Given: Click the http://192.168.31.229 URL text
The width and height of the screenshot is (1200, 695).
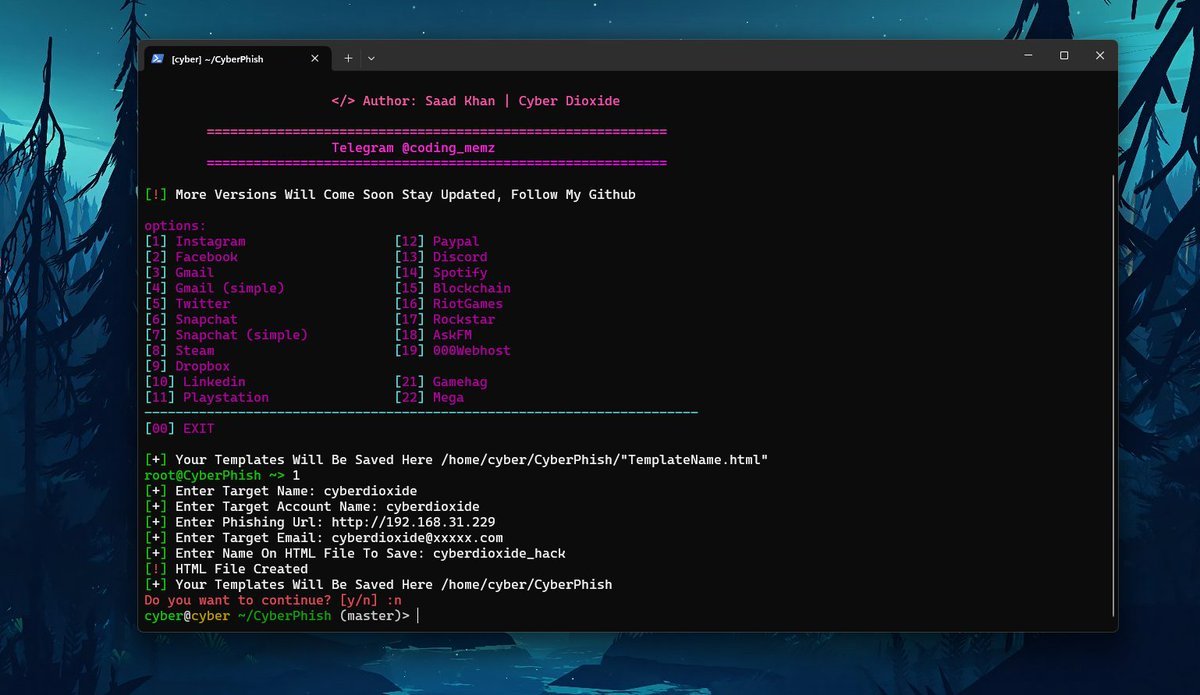Looking at the screenshot, I should pos(416,522).
